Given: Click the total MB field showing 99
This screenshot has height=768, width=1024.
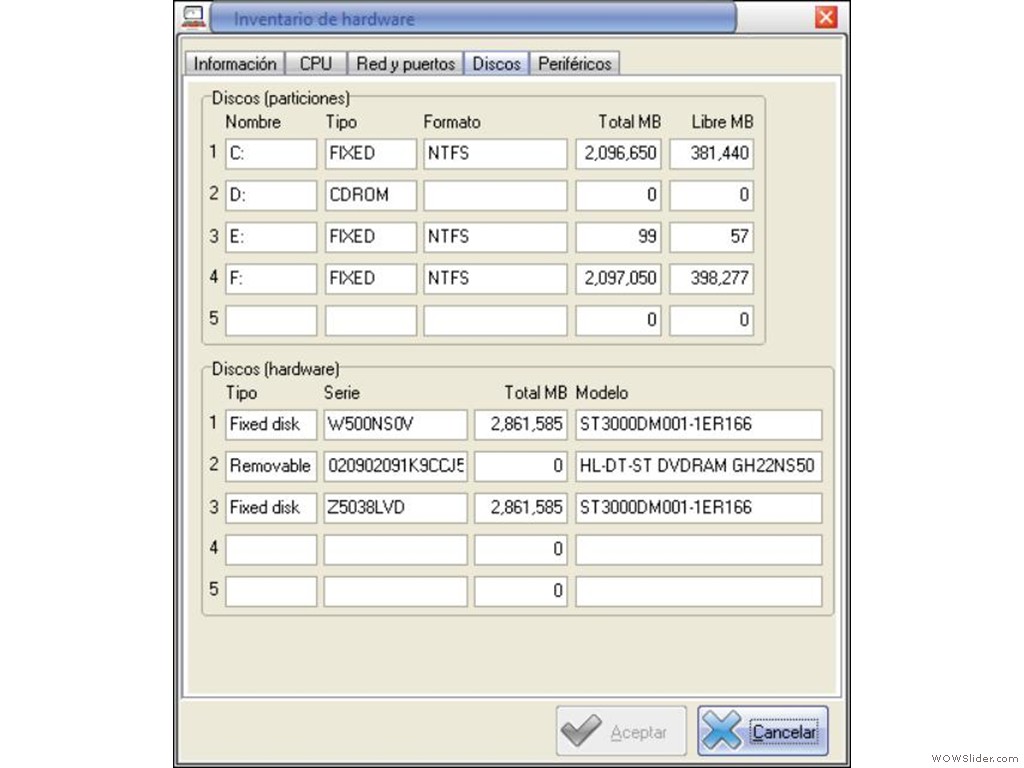Looking at the screenshot, I should tap(618, 237).
